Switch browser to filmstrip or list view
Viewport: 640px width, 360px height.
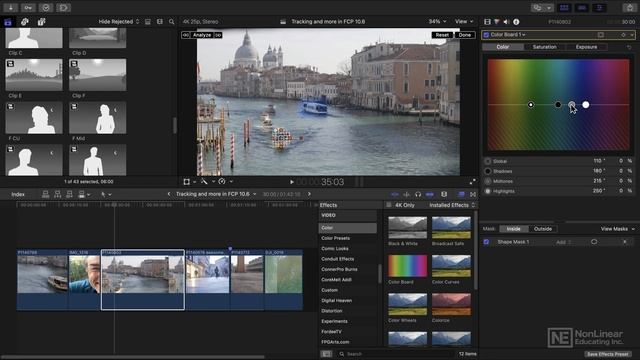tap(160, 22)
